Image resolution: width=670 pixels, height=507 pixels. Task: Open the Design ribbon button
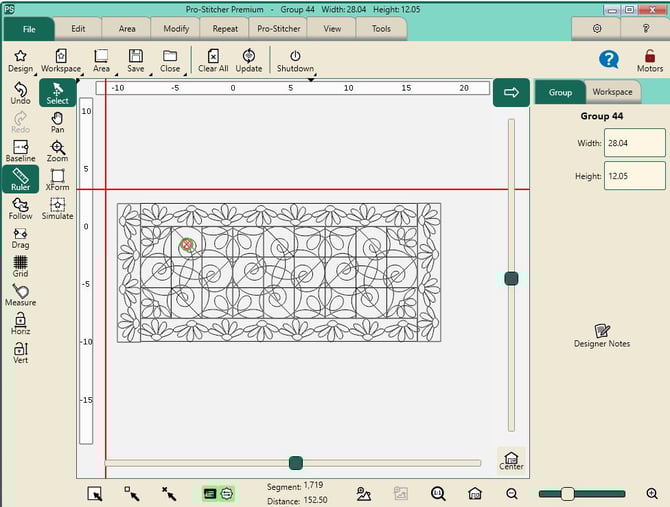[x=20, y=61]
